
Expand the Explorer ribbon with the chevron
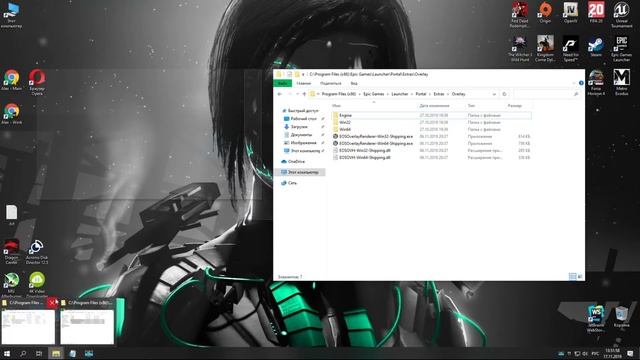coord(574,83)
